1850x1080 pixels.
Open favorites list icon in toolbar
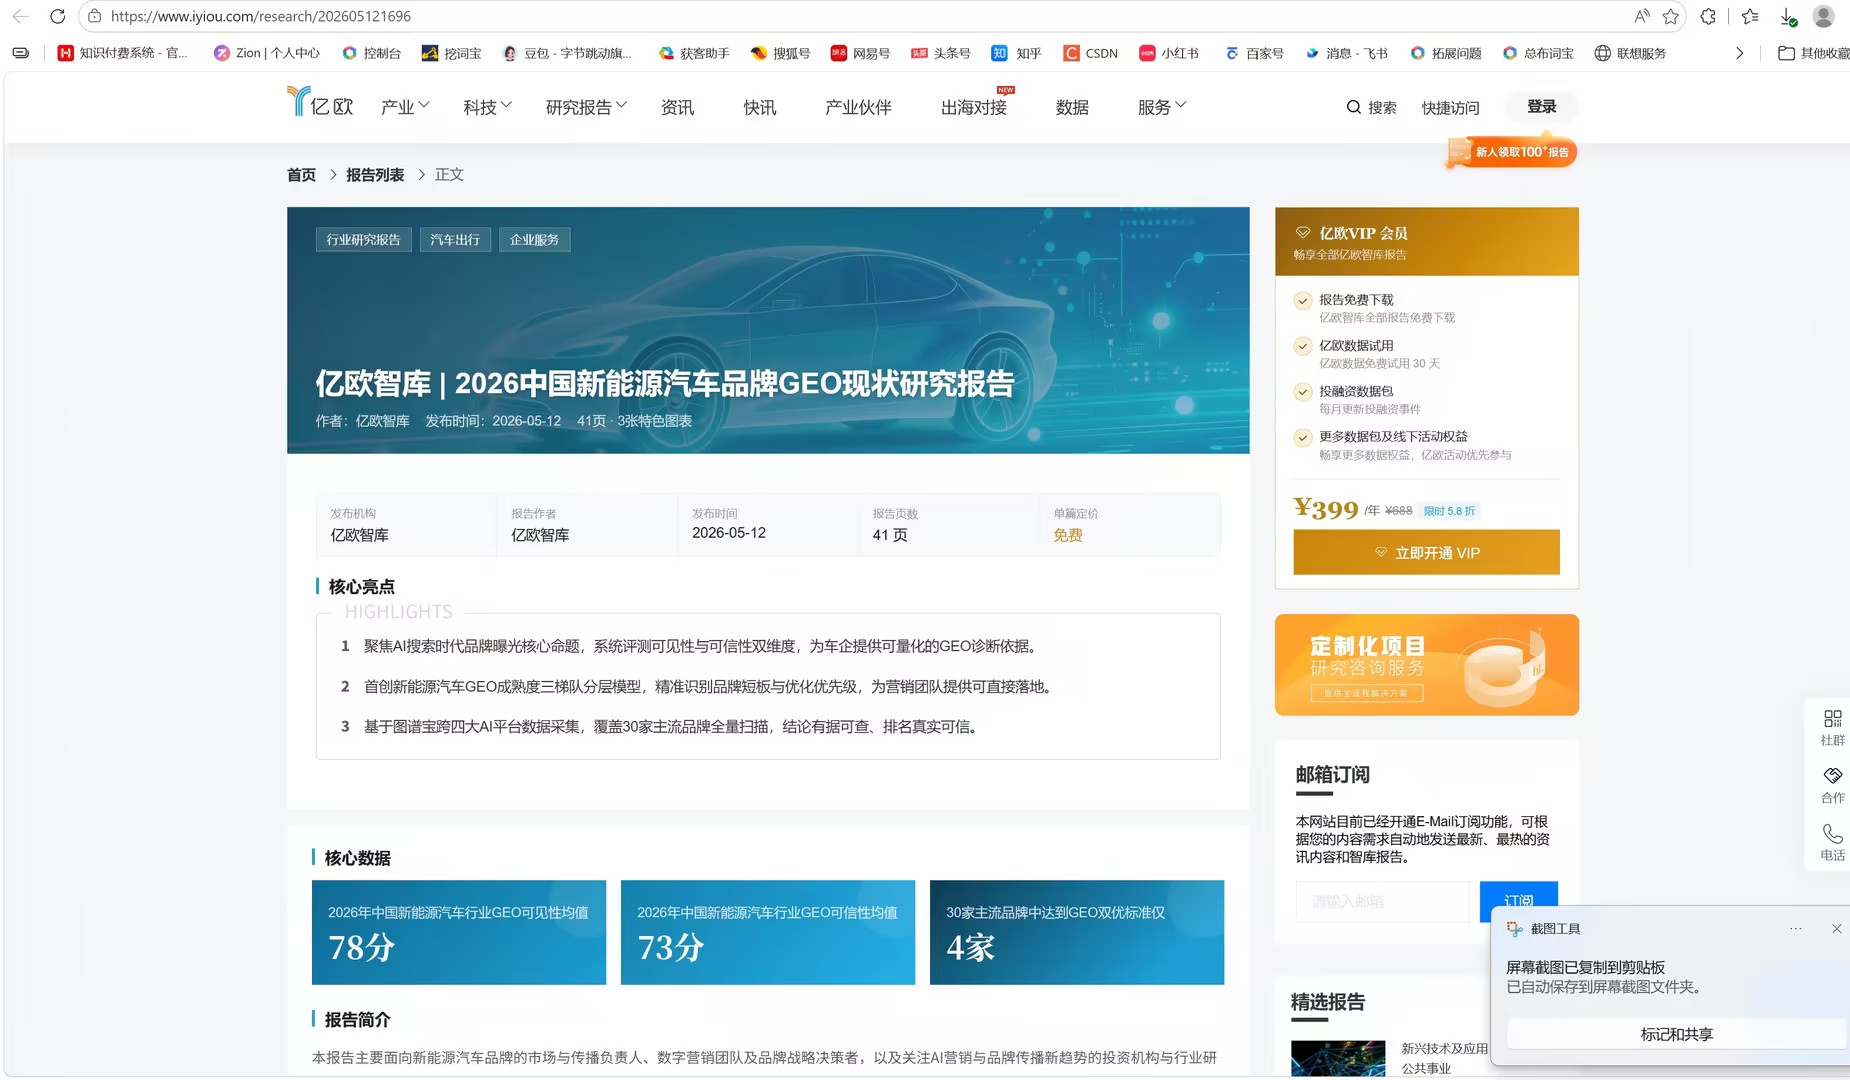pos(1750,16)
